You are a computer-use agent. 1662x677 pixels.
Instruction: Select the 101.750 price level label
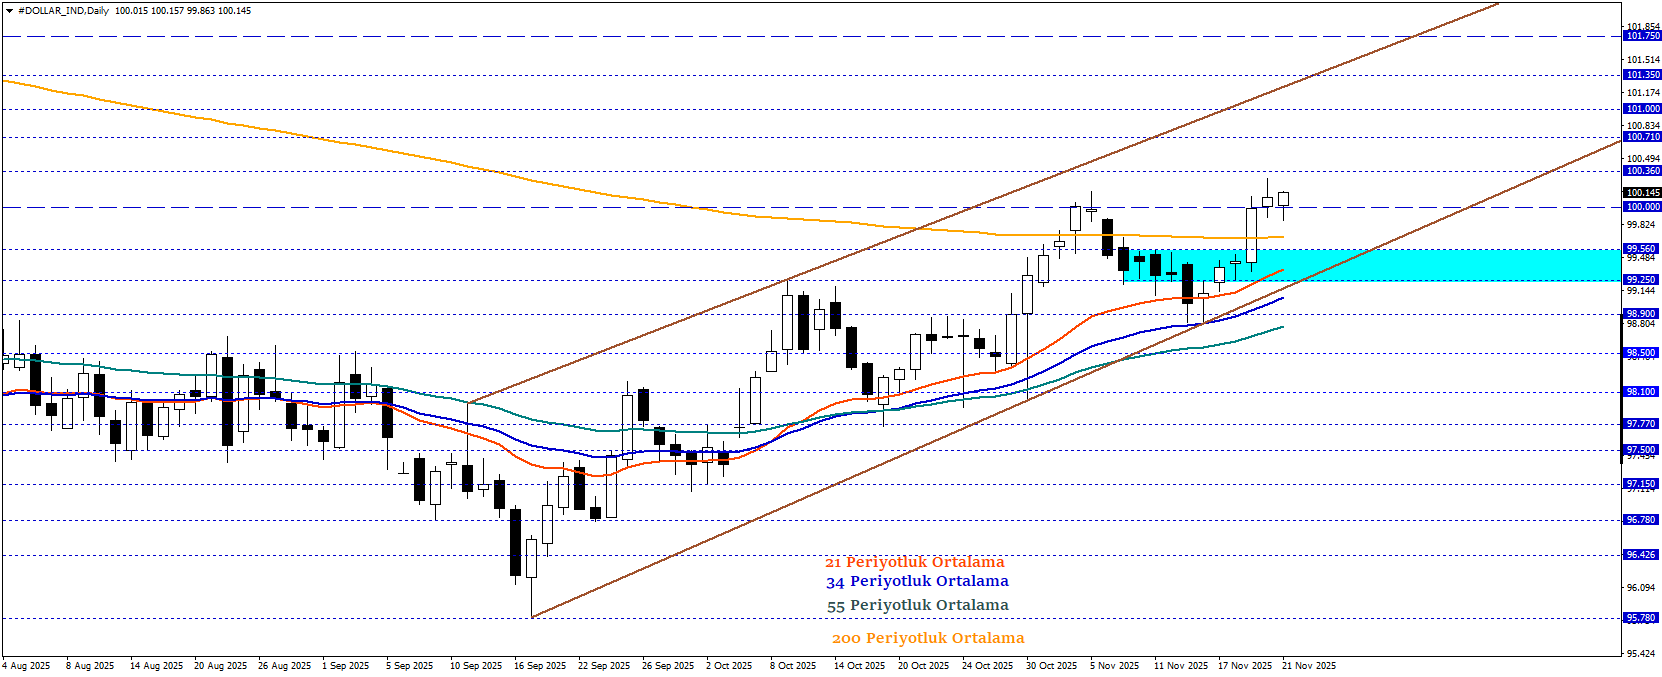[1641, 36]
